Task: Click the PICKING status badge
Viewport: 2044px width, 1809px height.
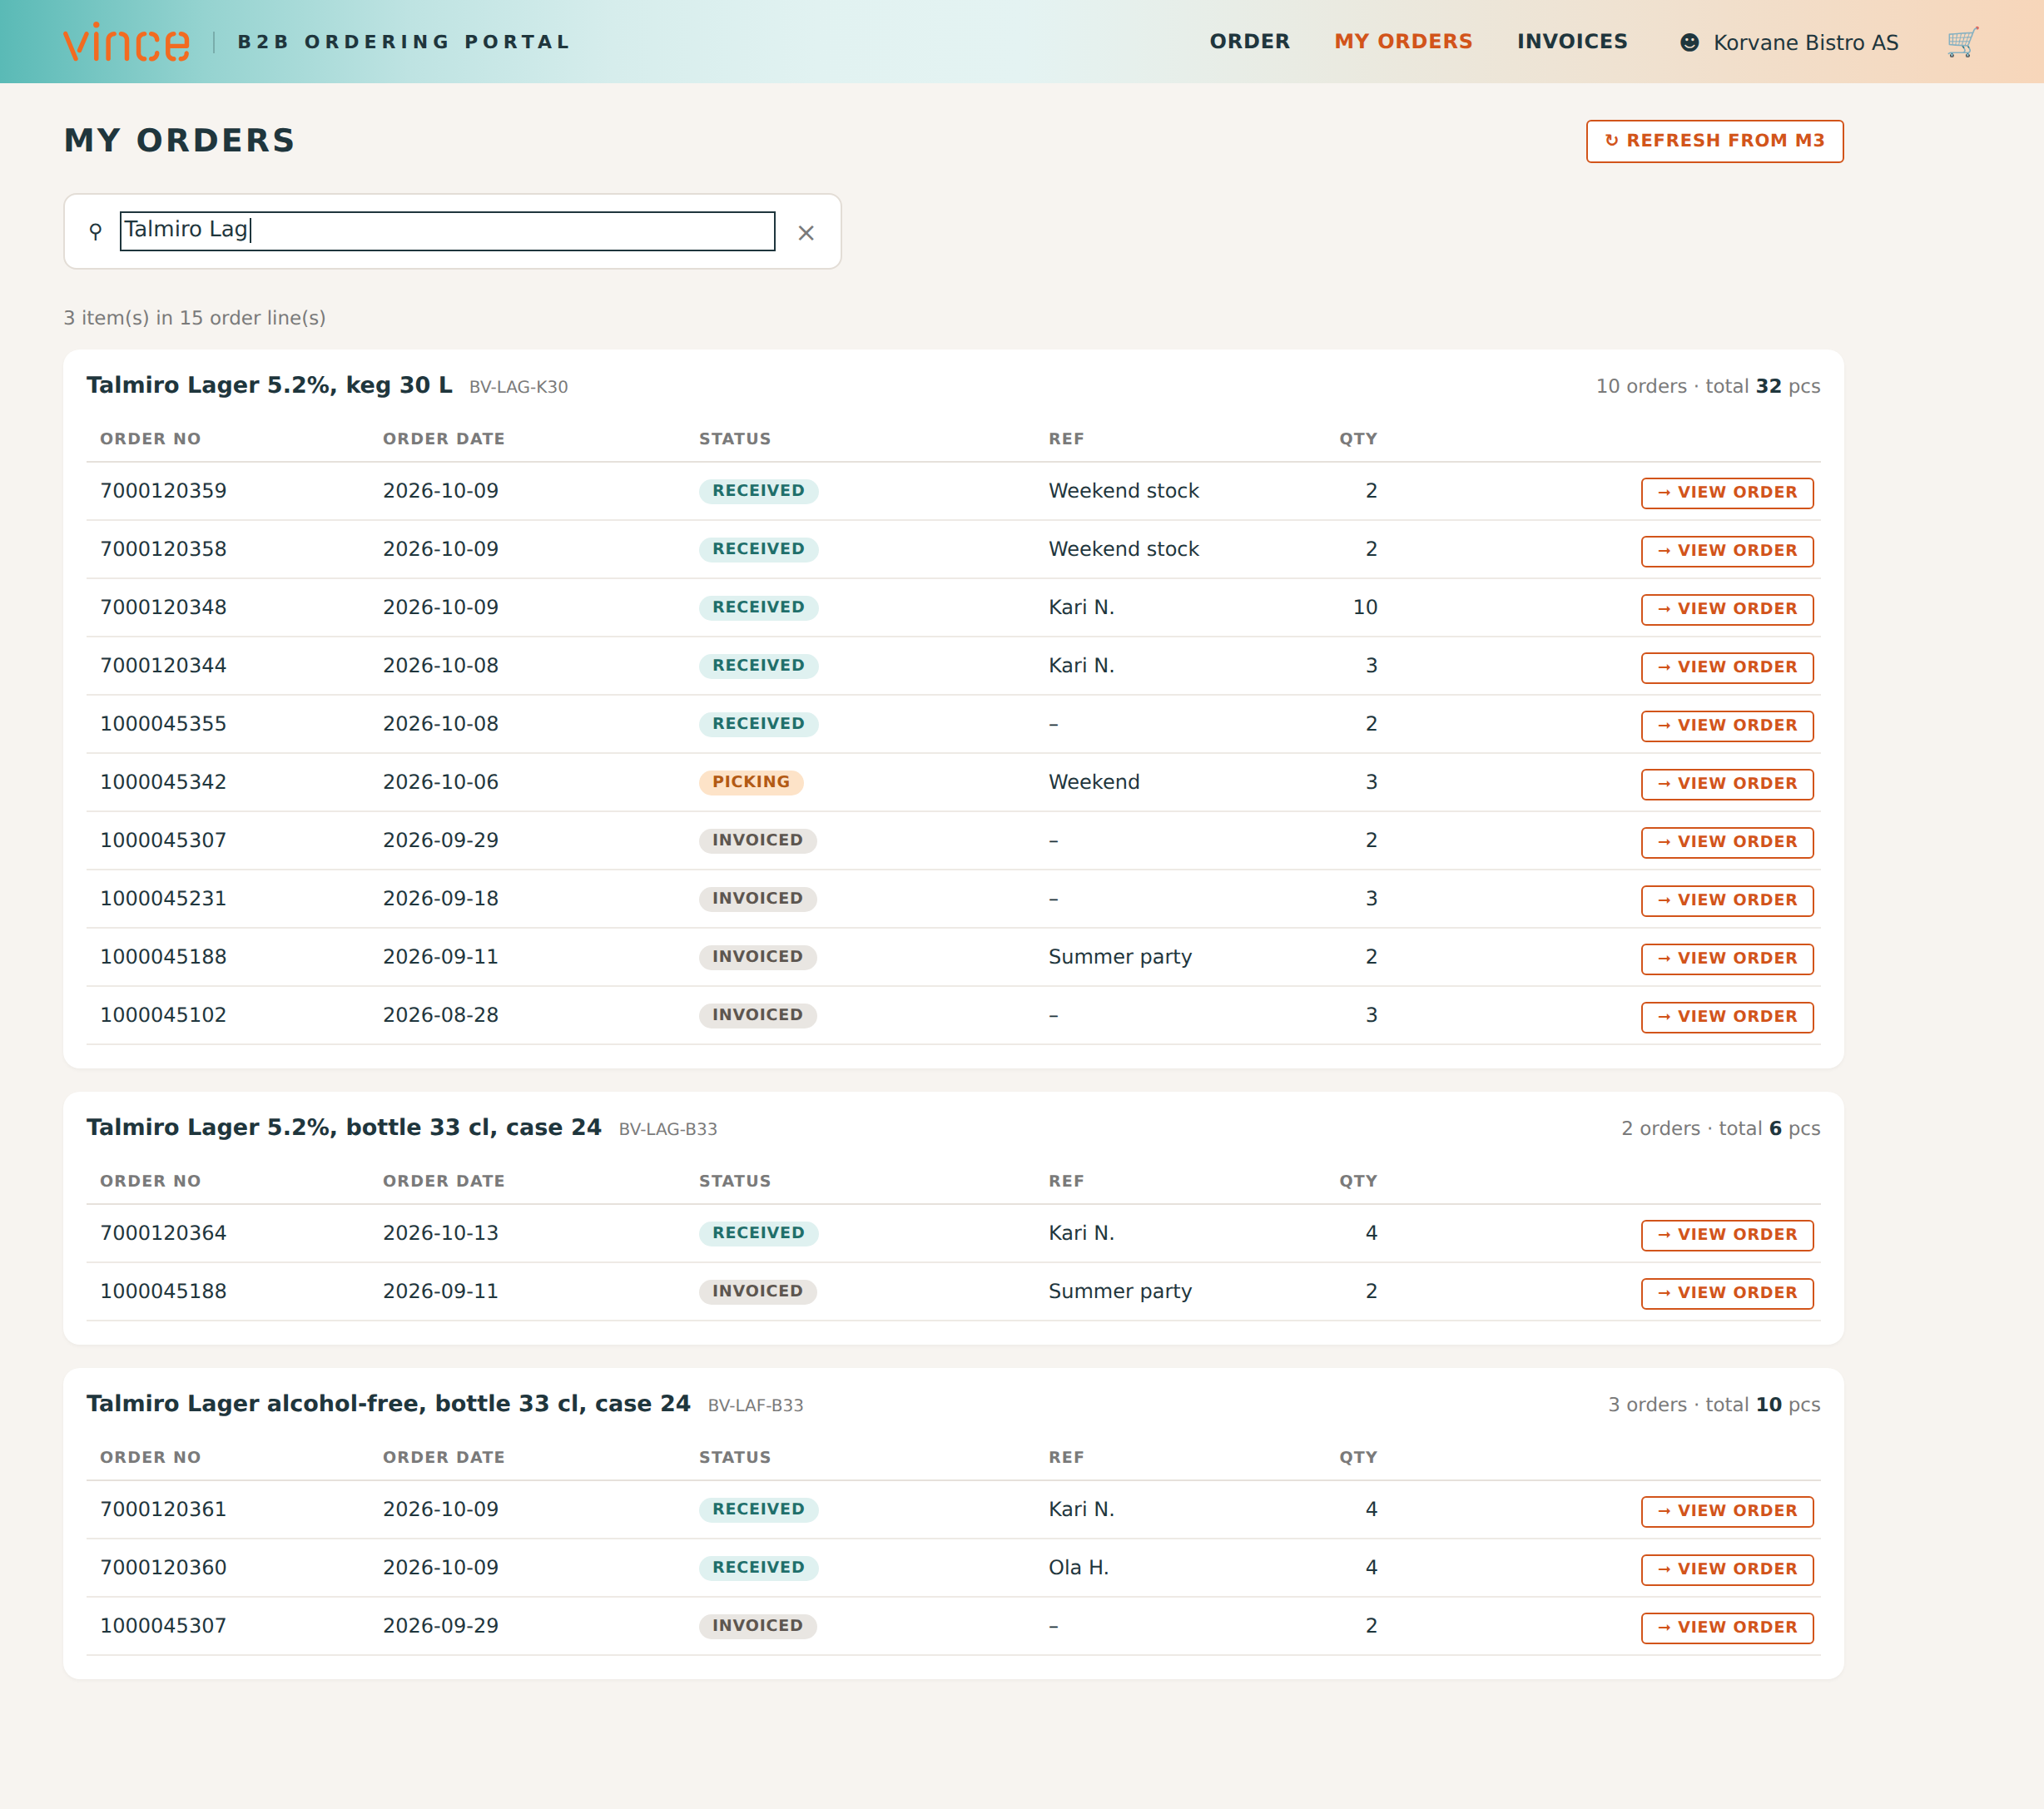Action: 750,782
